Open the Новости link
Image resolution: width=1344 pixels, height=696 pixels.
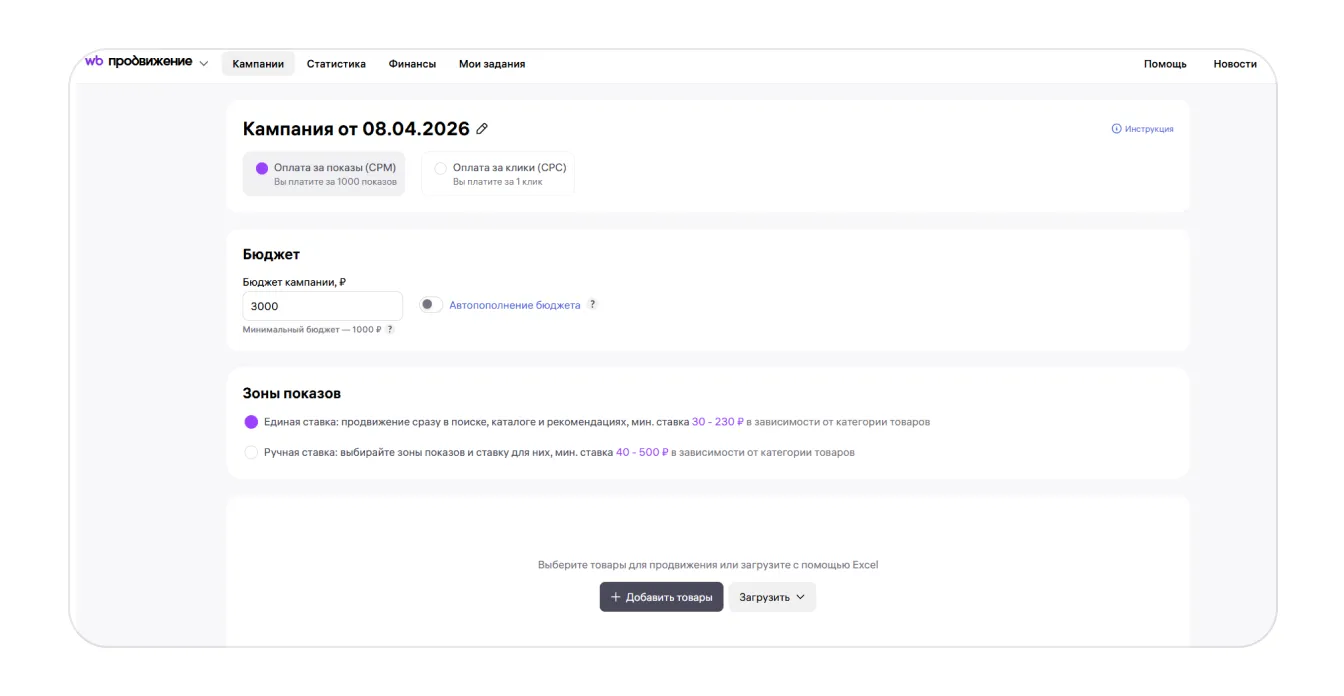click(x=1235, y=64)
